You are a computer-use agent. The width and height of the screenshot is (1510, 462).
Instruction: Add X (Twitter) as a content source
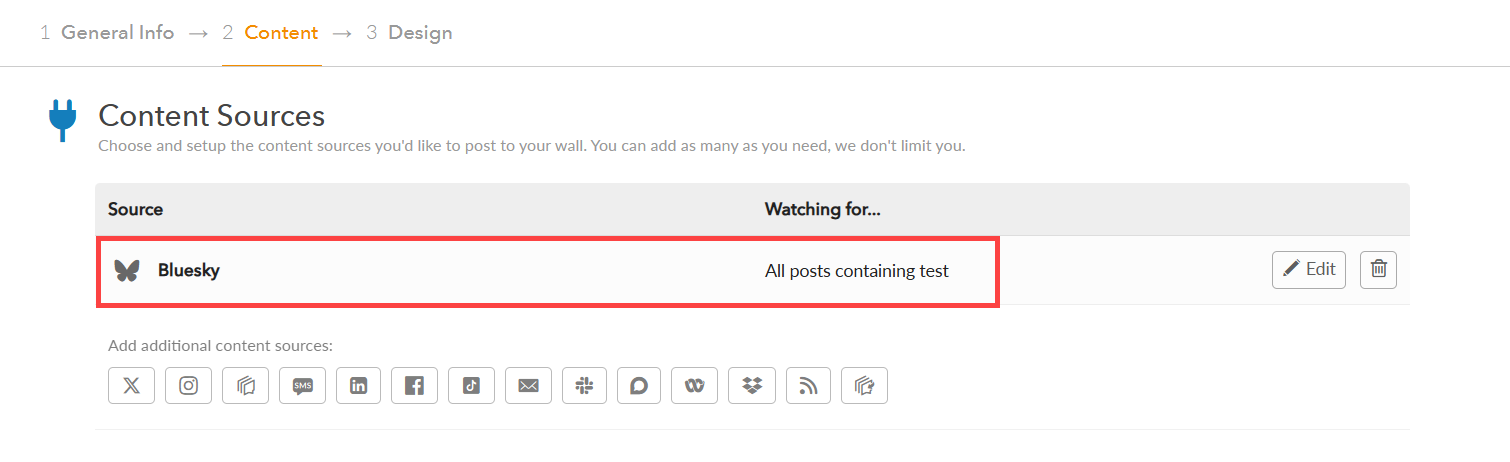[x=131, y=386]
